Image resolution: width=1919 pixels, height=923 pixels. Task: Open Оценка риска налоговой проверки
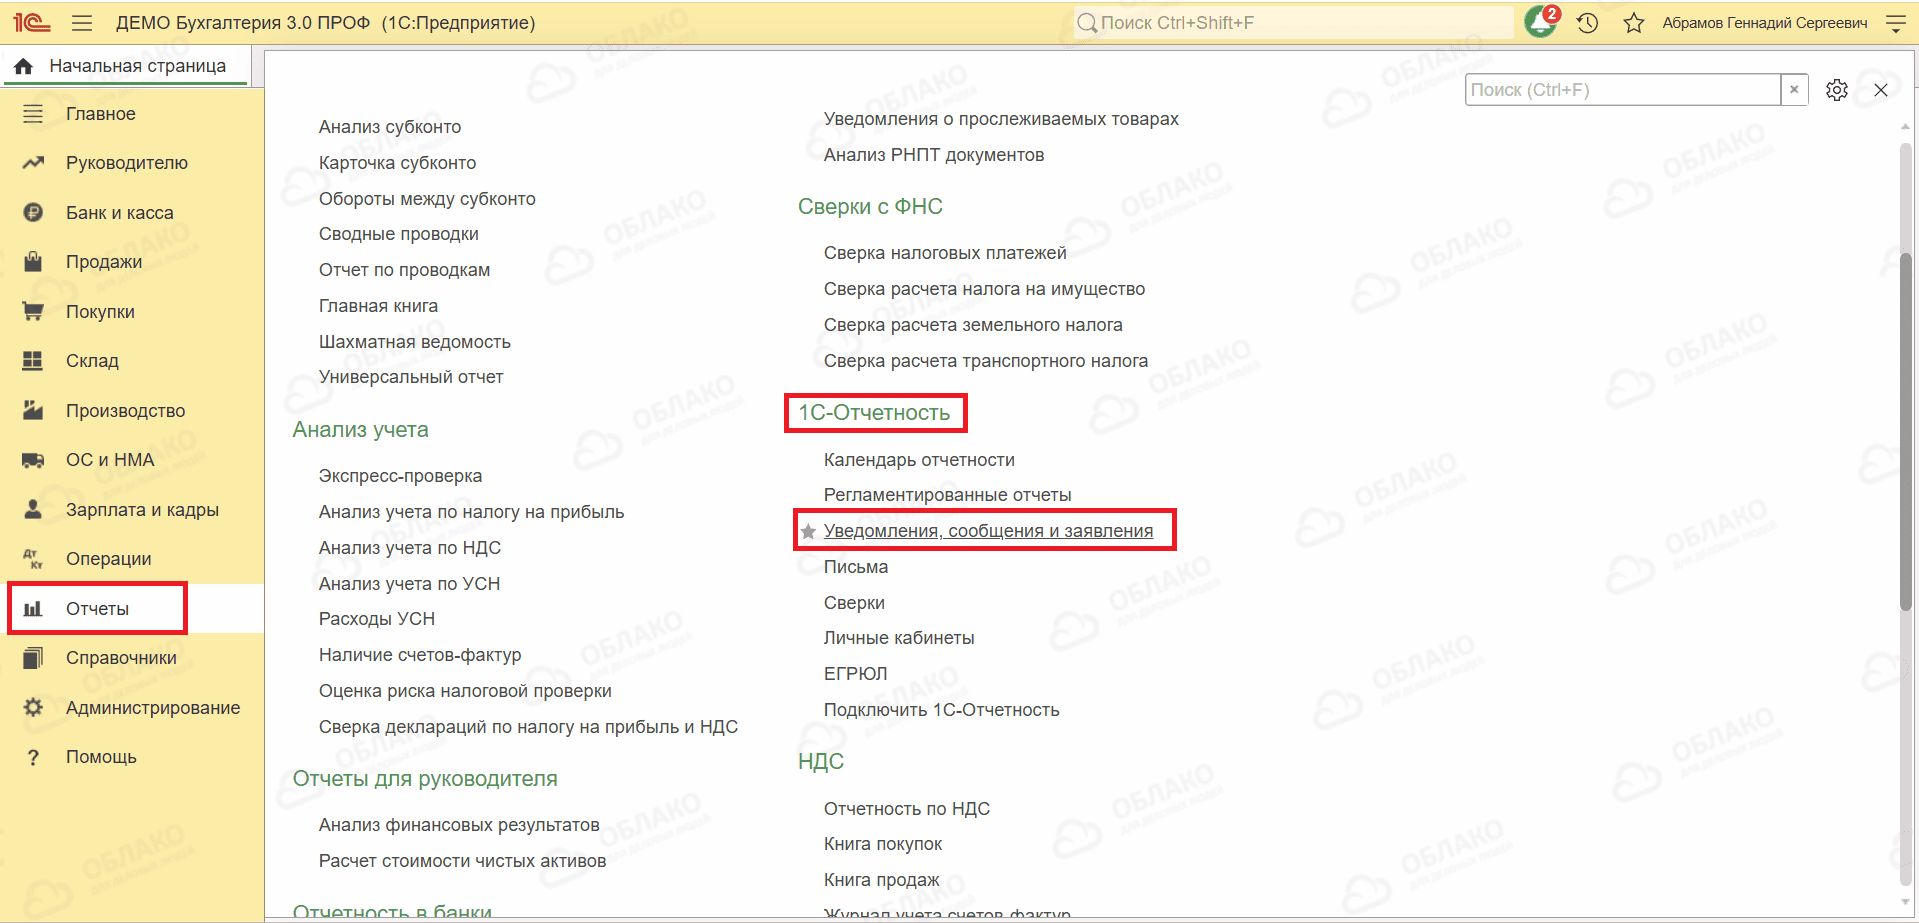[465, 691]
